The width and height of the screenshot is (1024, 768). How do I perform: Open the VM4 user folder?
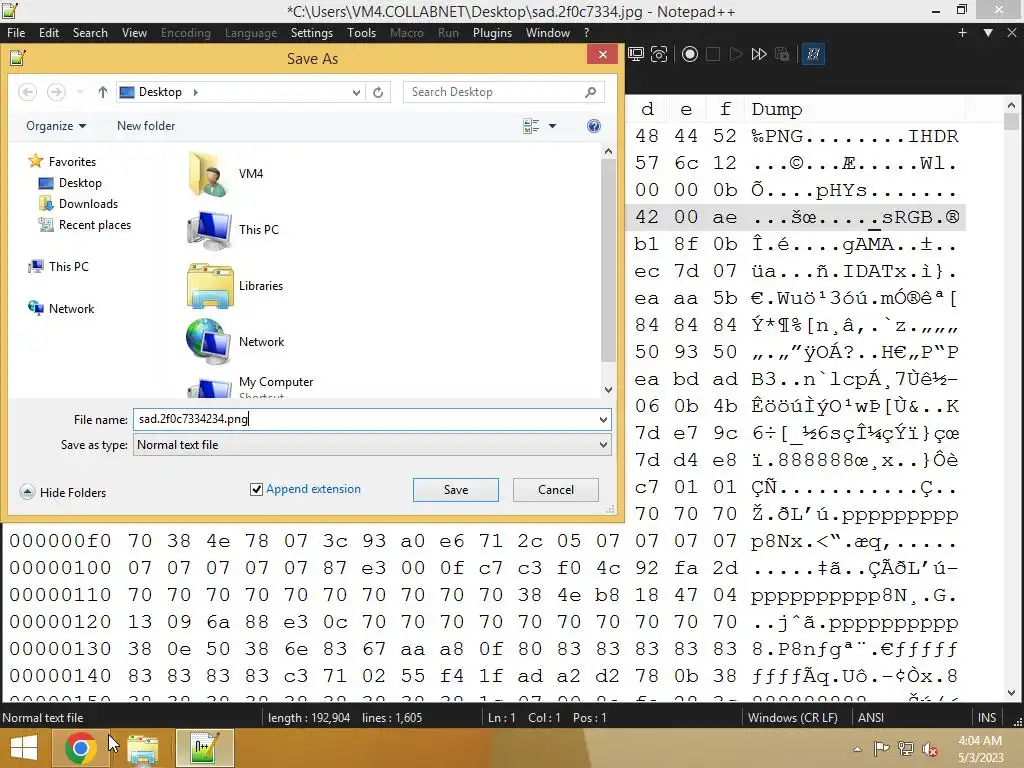tap(225, 174)
